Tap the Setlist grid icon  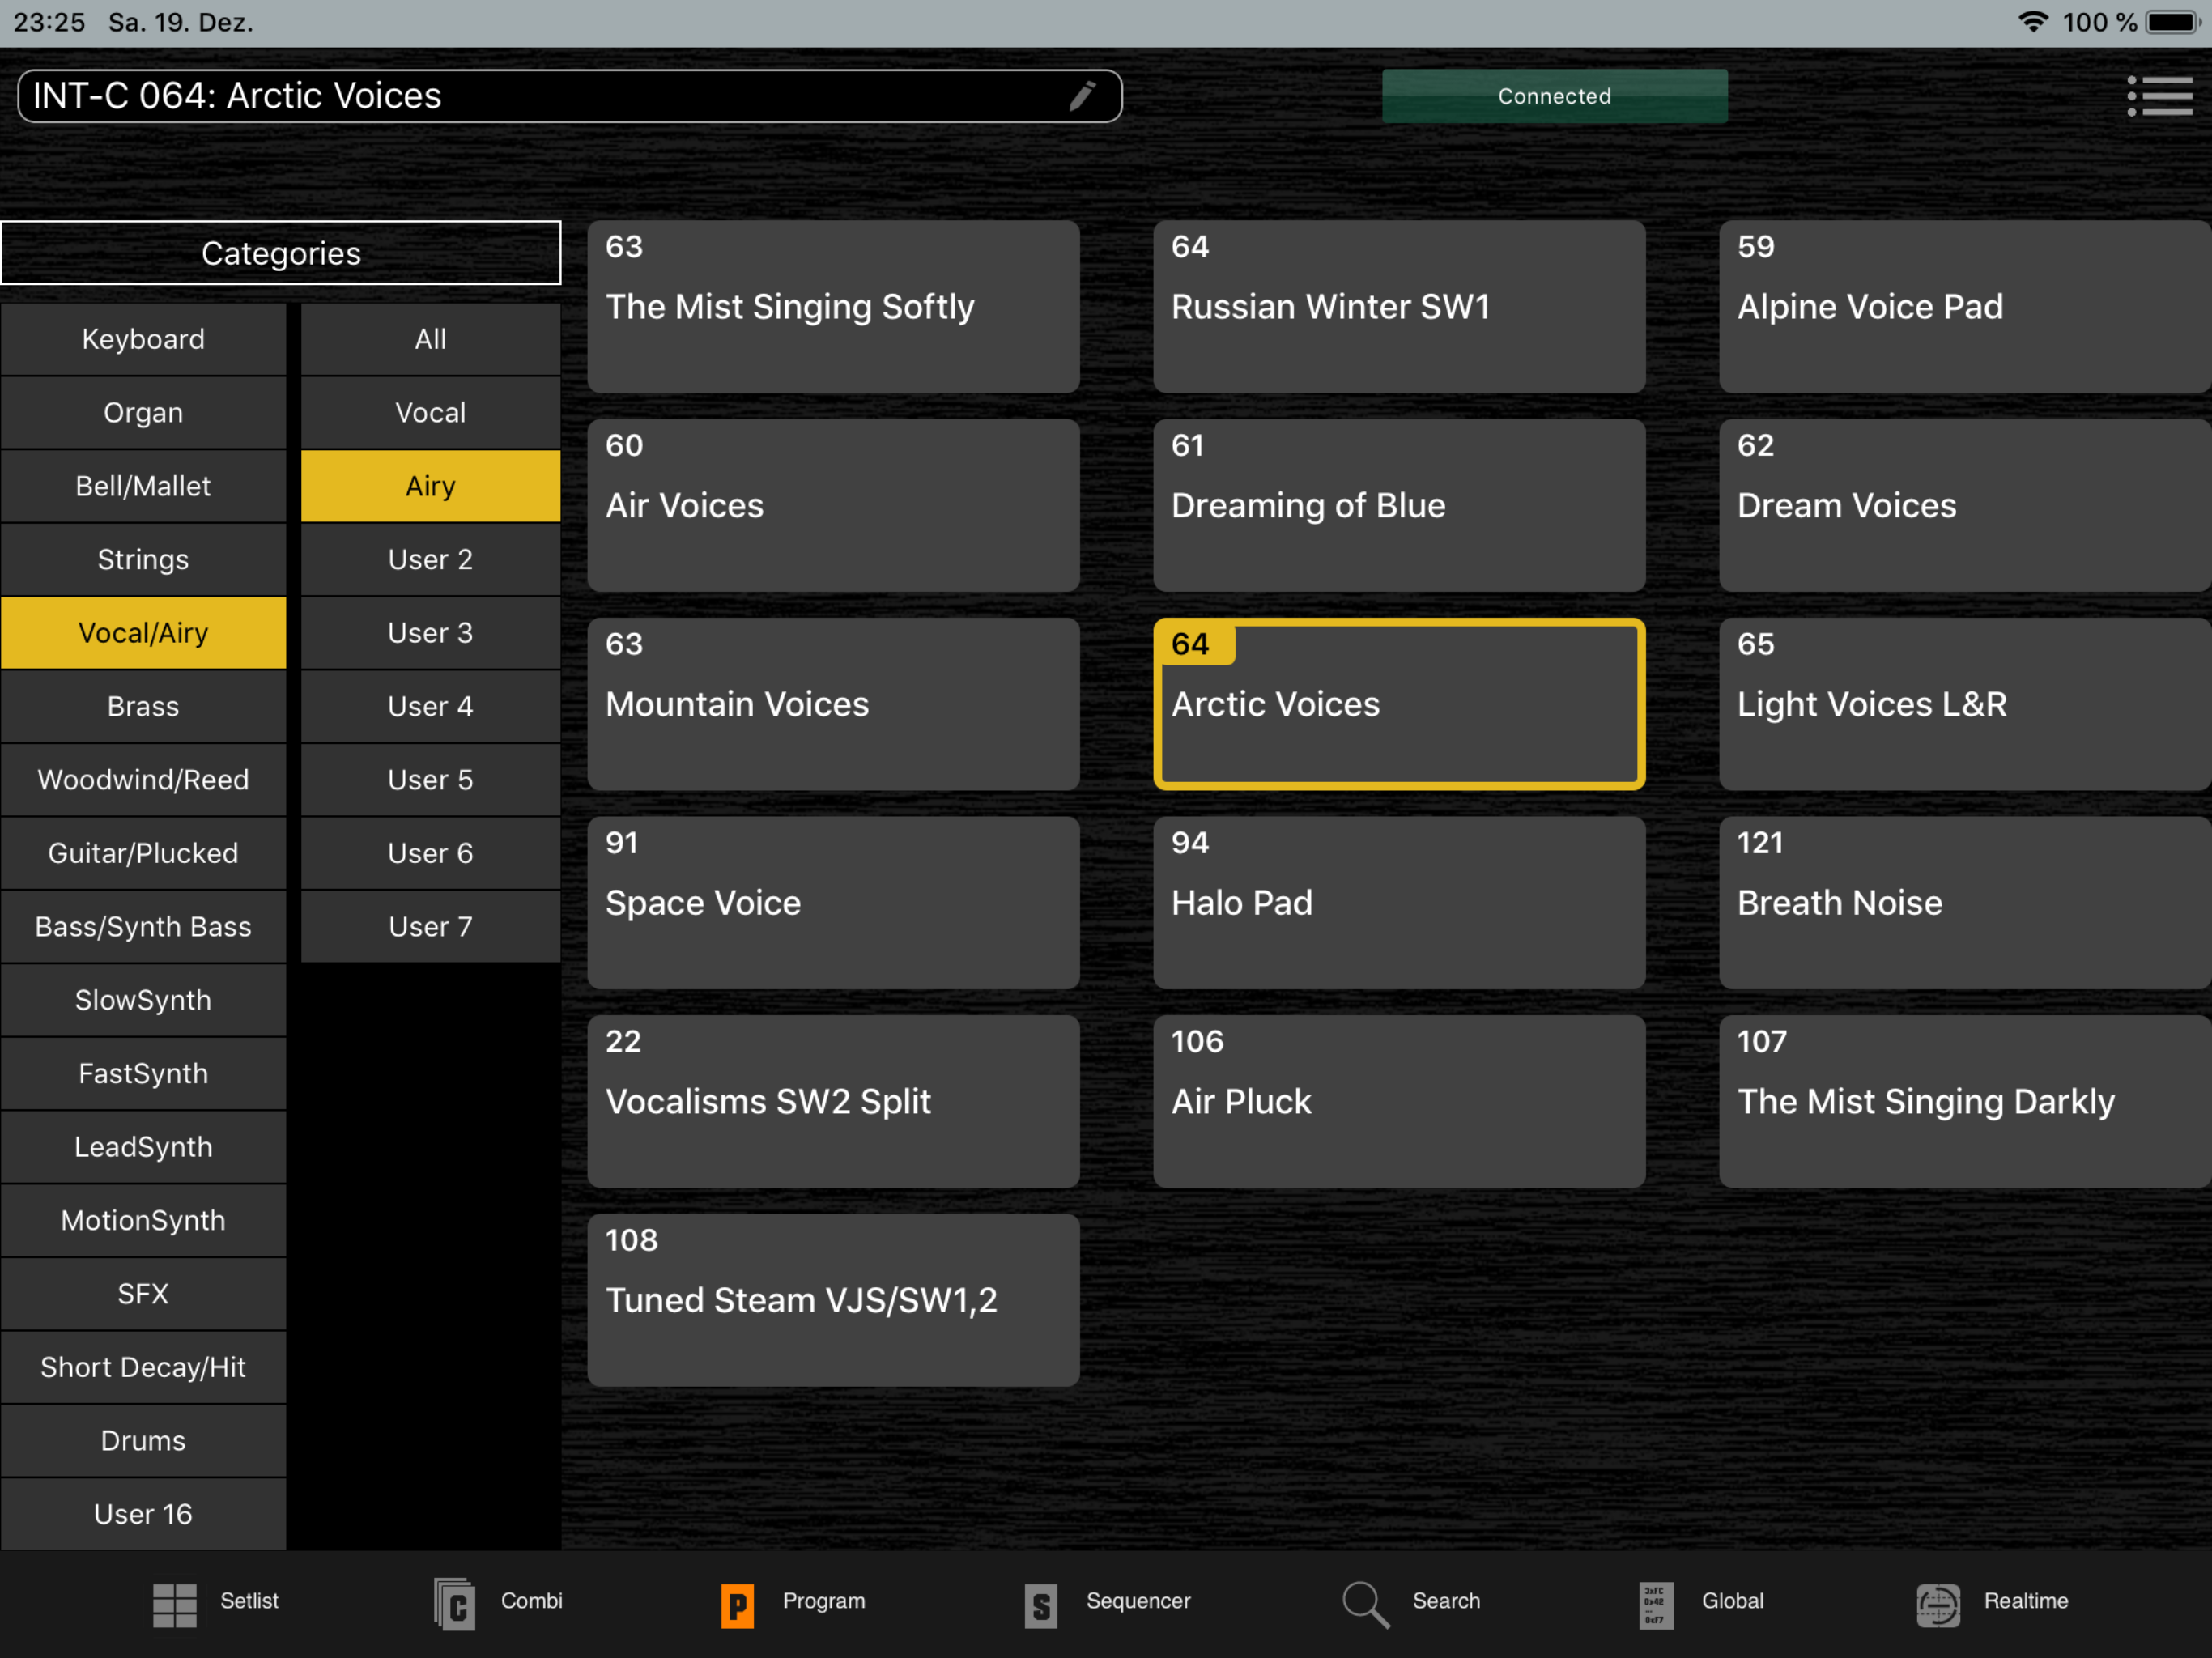click(x=174, y=1605)
